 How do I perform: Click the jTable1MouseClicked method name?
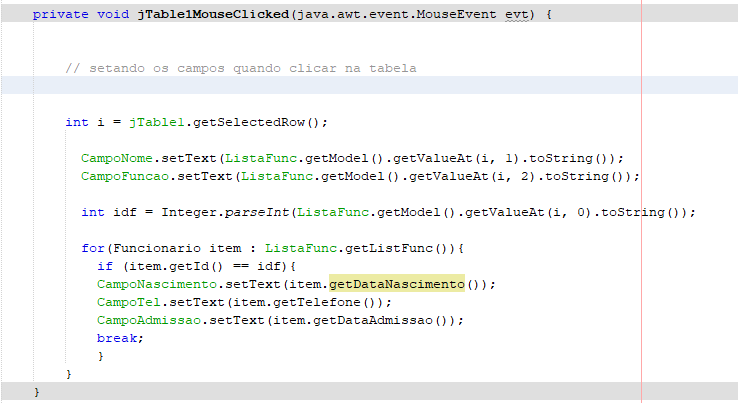(x=213, y=15)
